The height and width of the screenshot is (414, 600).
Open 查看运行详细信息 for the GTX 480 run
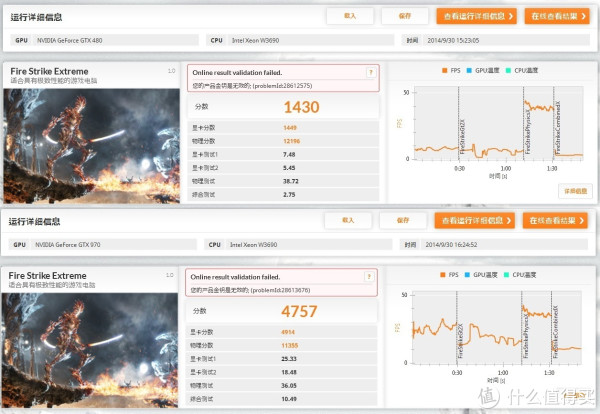coord(476,16)
